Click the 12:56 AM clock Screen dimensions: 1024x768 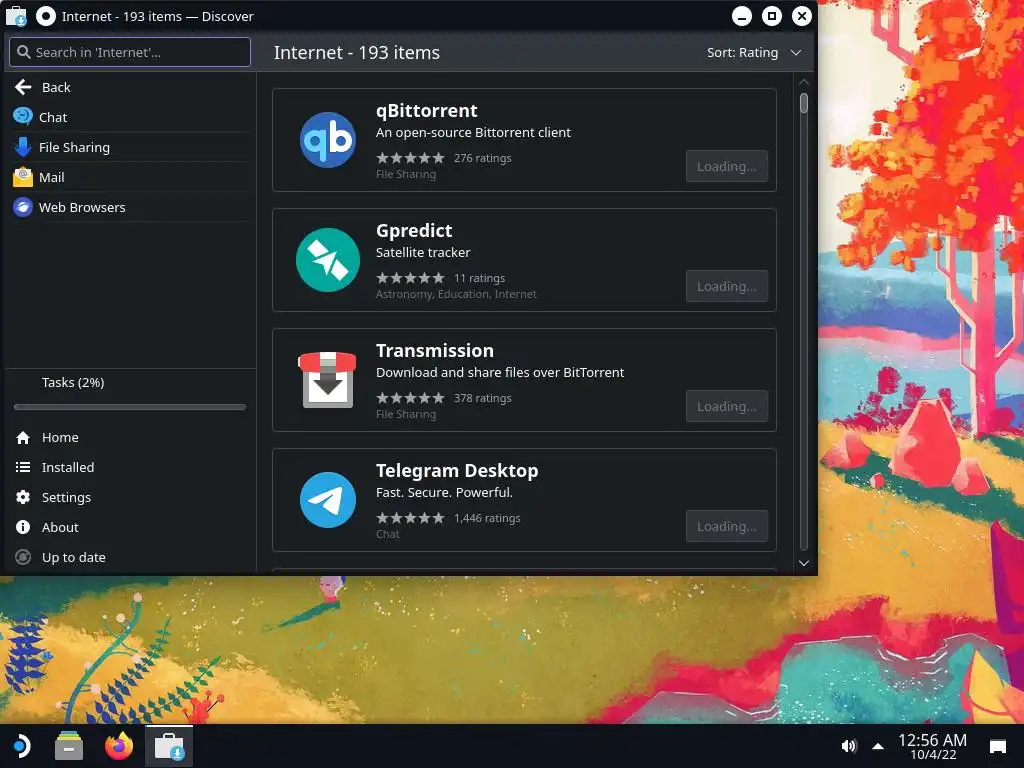[933, 740]
